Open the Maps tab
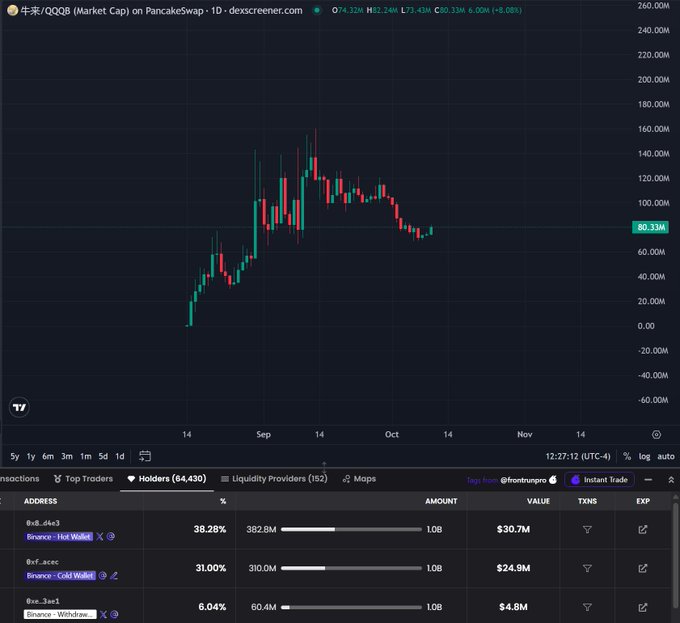 (x=359, y=479)
